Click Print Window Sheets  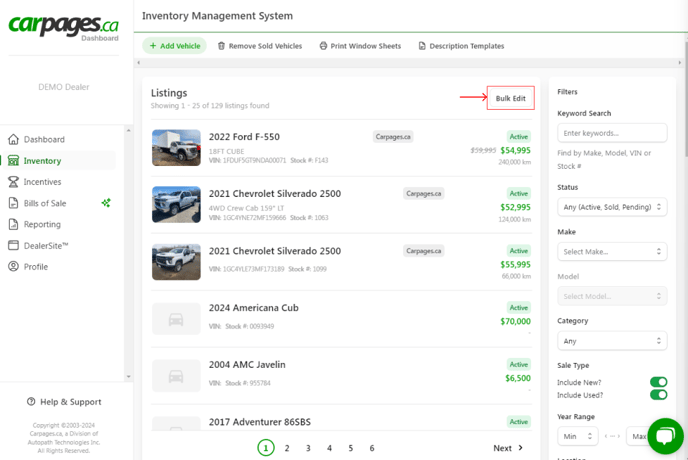(x=360, y=46)
